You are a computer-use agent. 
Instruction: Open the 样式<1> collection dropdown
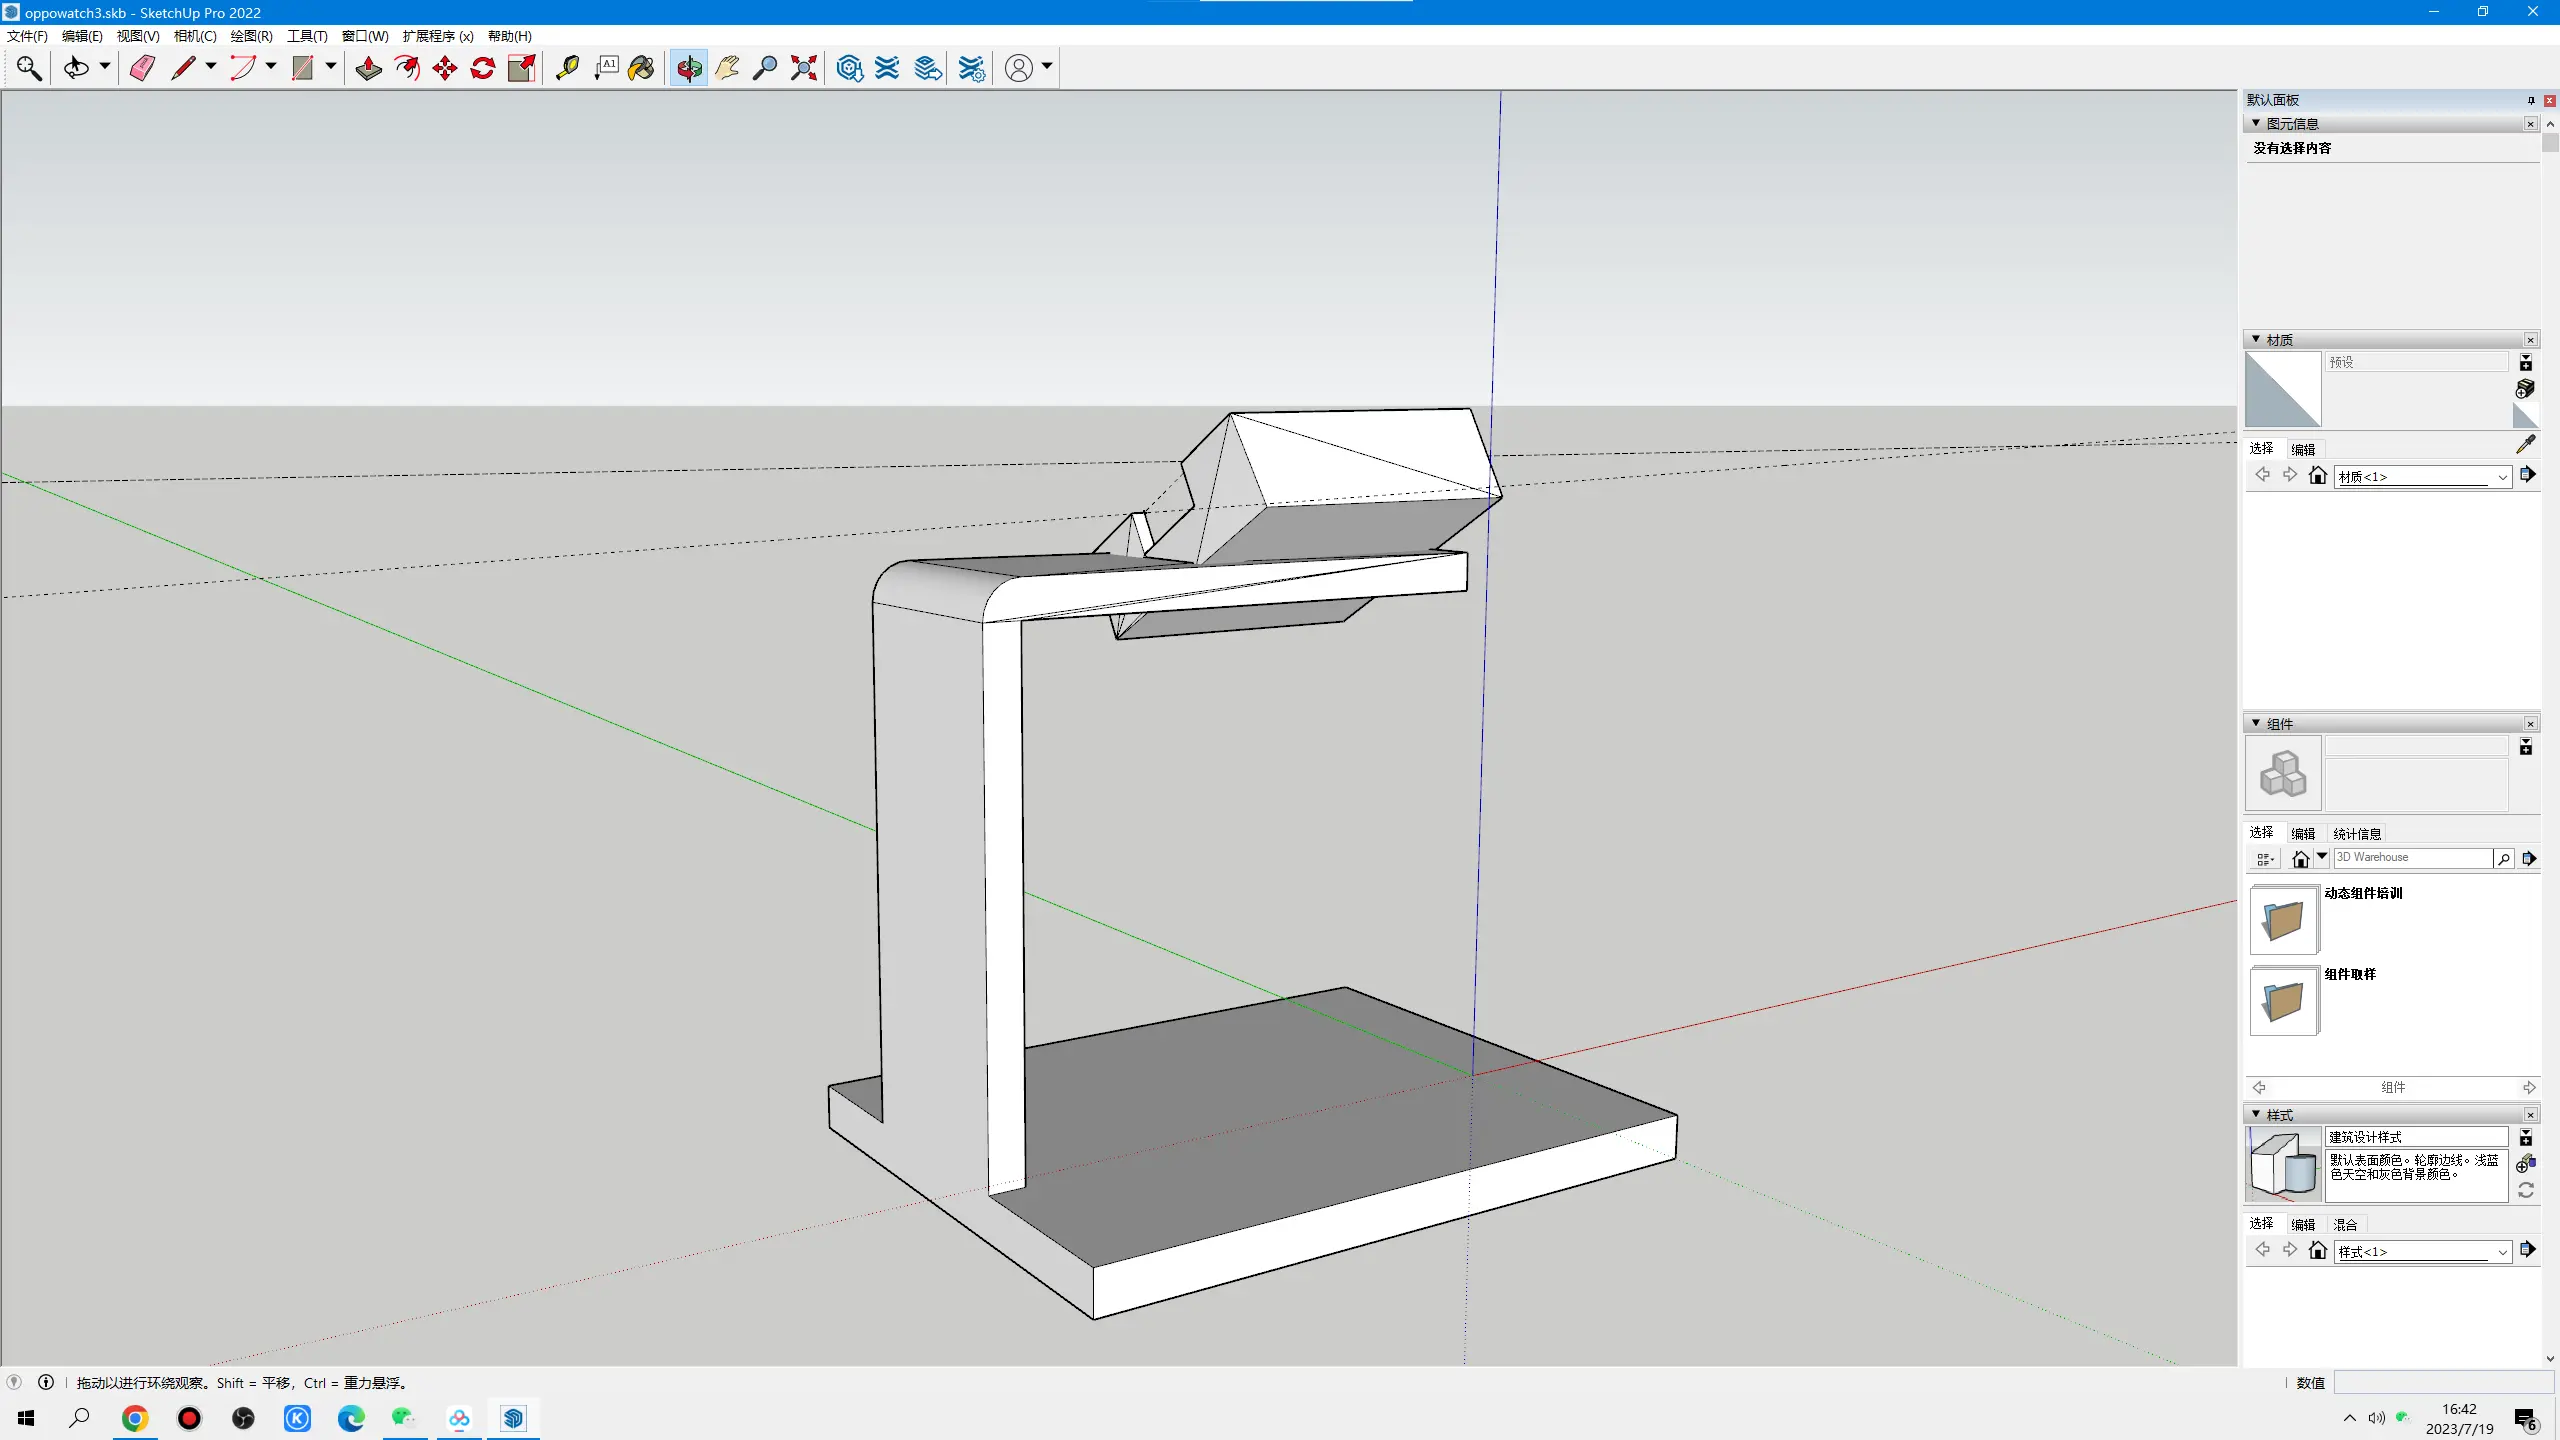point(2502,1252)
